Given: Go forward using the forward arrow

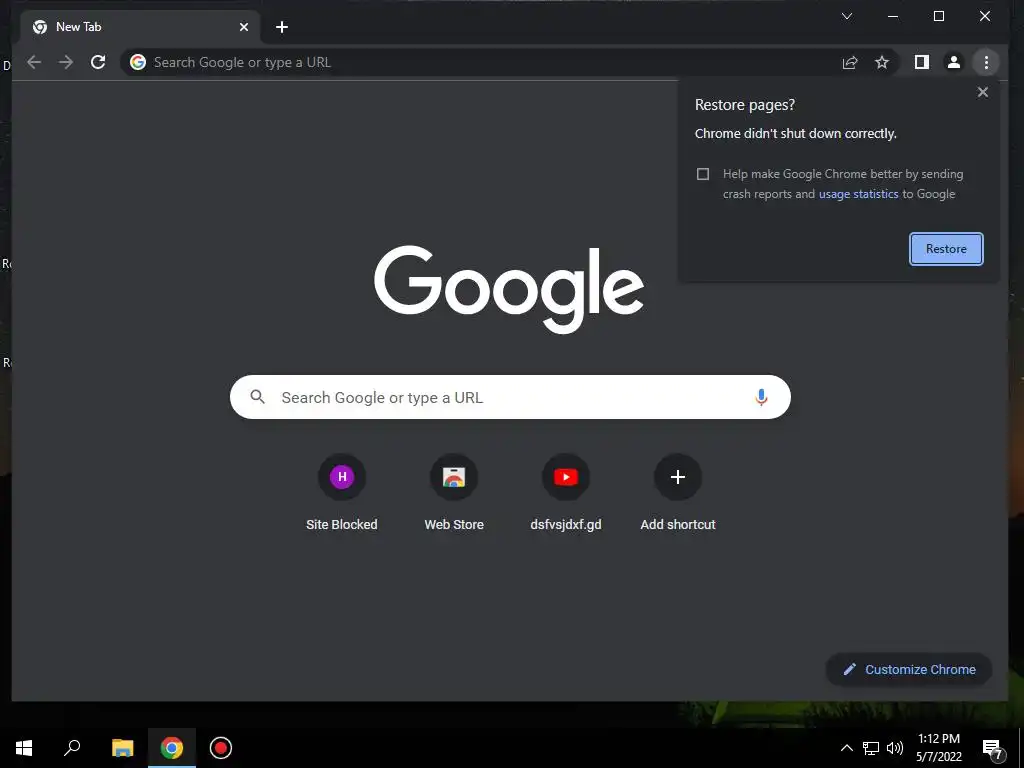Looking at the screenshot, I should coord(66,62).
